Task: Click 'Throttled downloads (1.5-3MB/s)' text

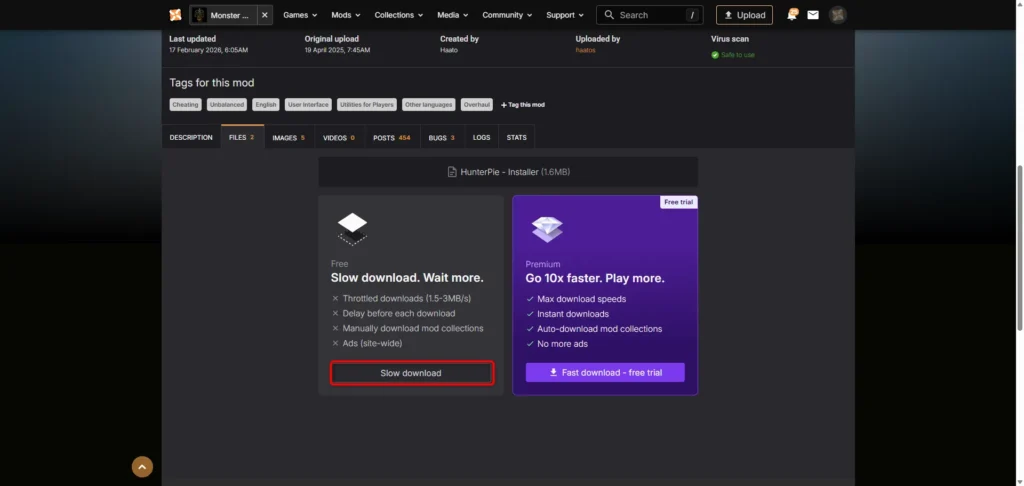Action: point(407,299)
